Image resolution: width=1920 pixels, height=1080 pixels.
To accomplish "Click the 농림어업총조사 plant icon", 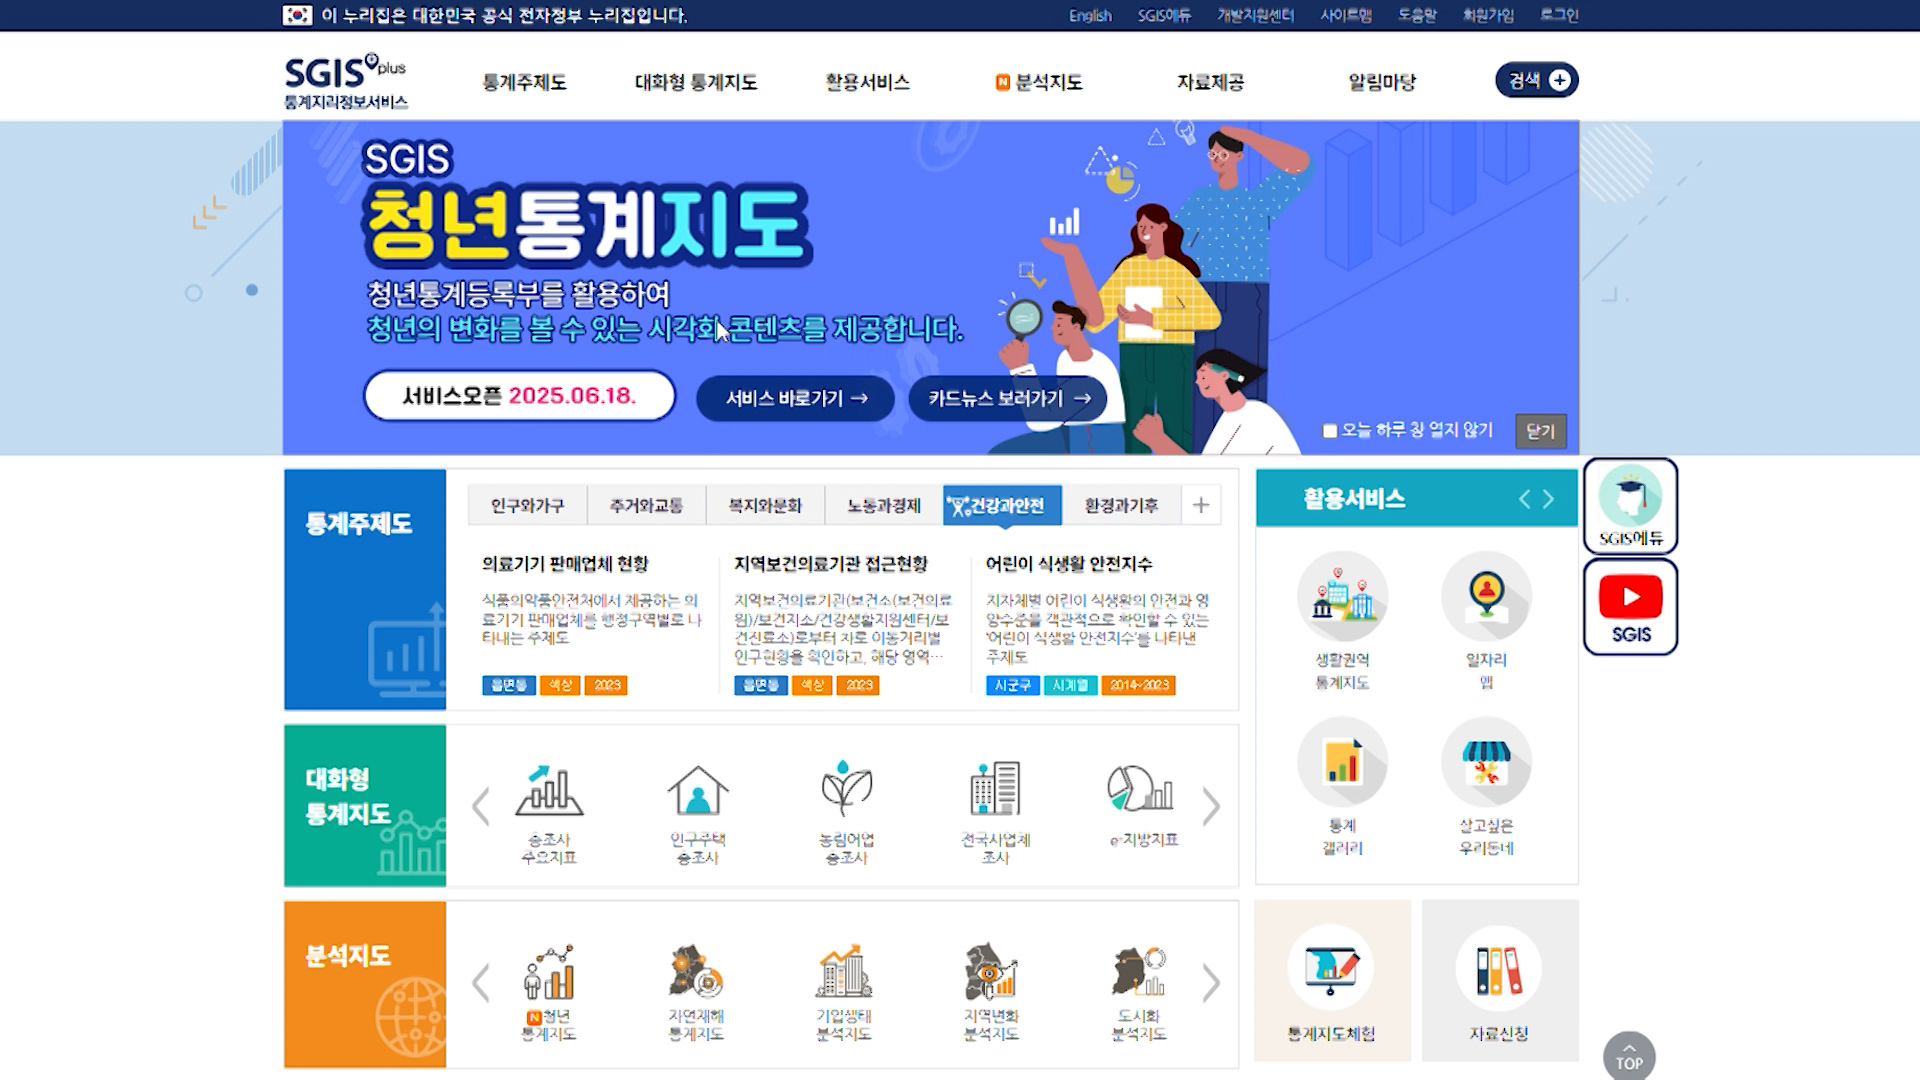I will click(846, 790).
